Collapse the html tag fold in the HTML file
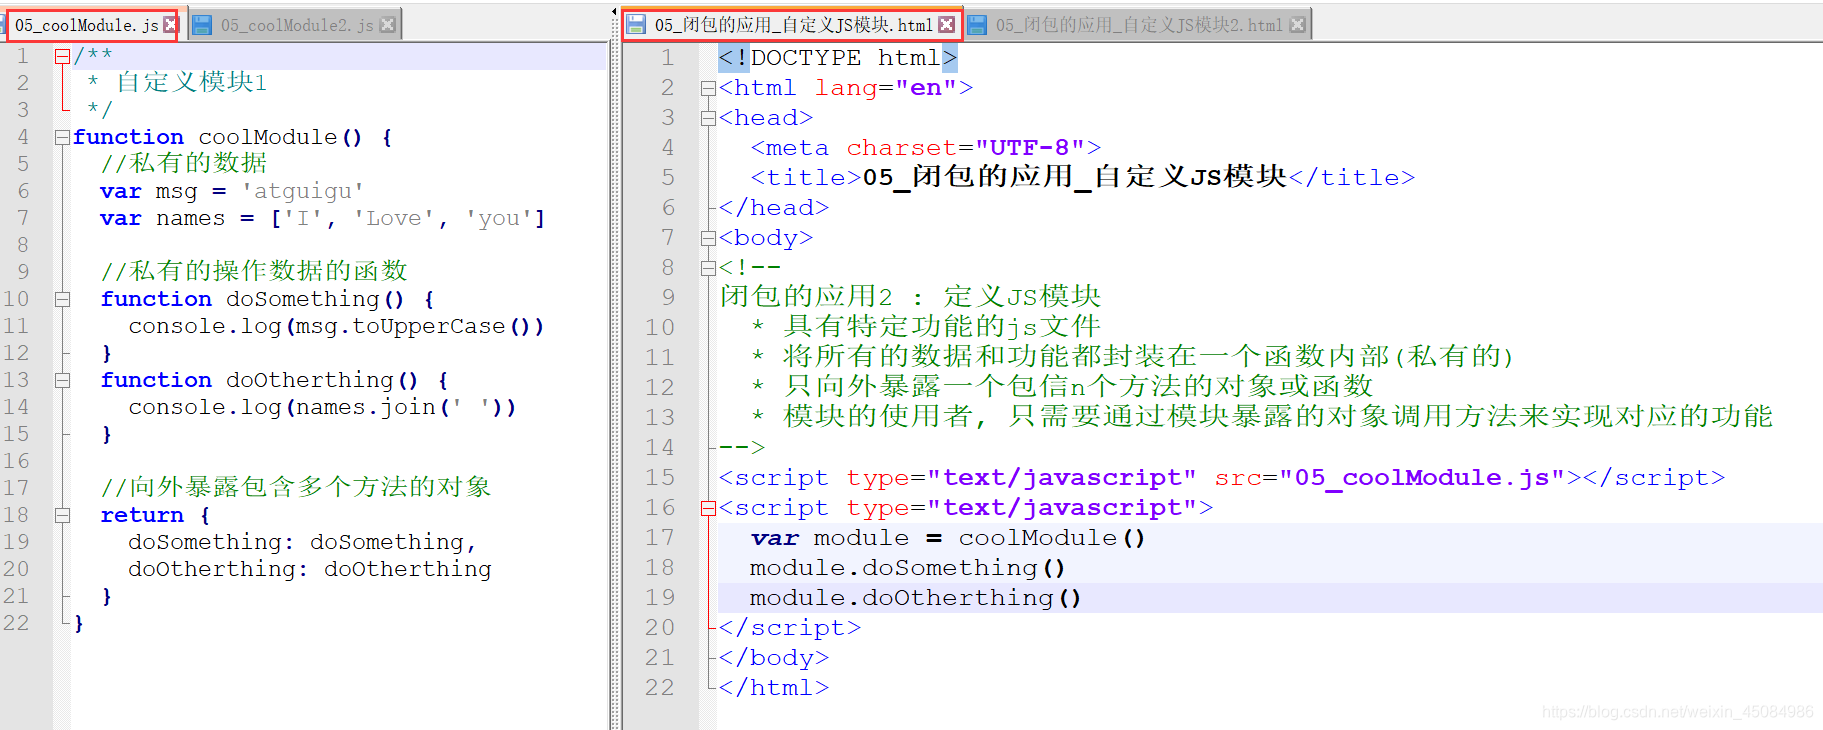This screenshot has width=1823, height=730. click(x=708, y=88)
